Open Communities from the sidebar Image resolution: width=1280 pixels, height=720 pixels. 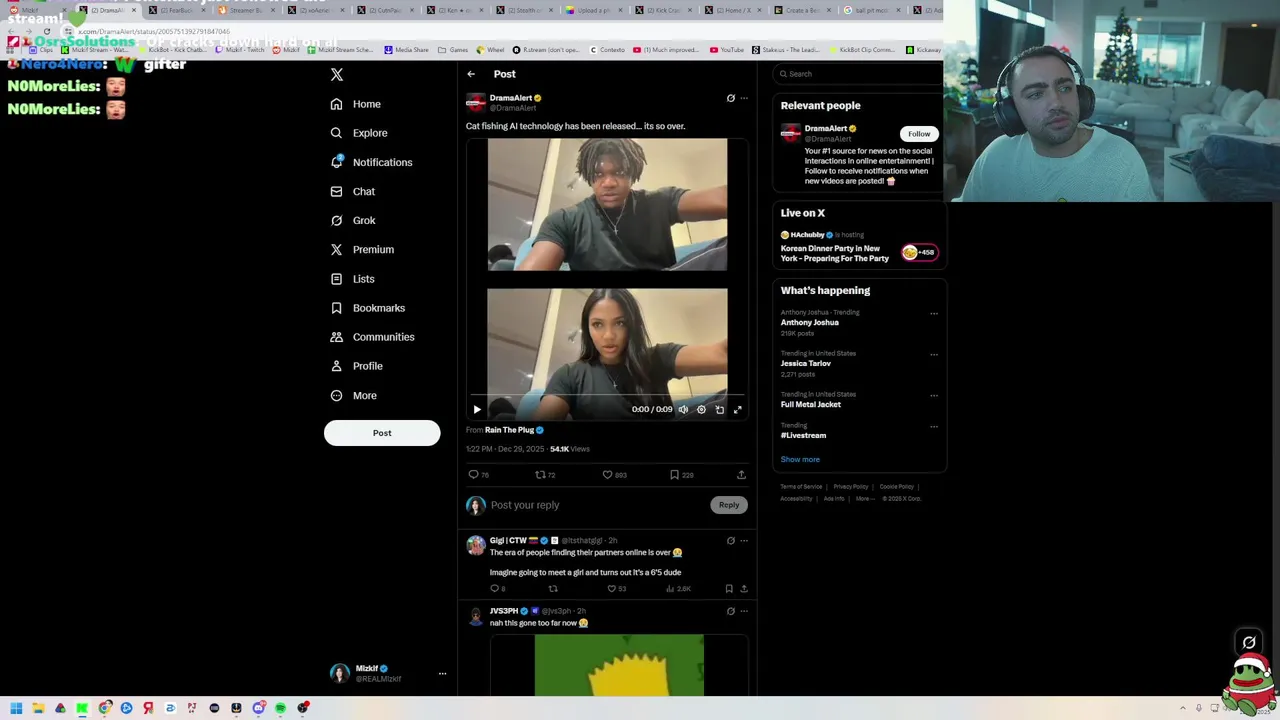coord(372,337)
